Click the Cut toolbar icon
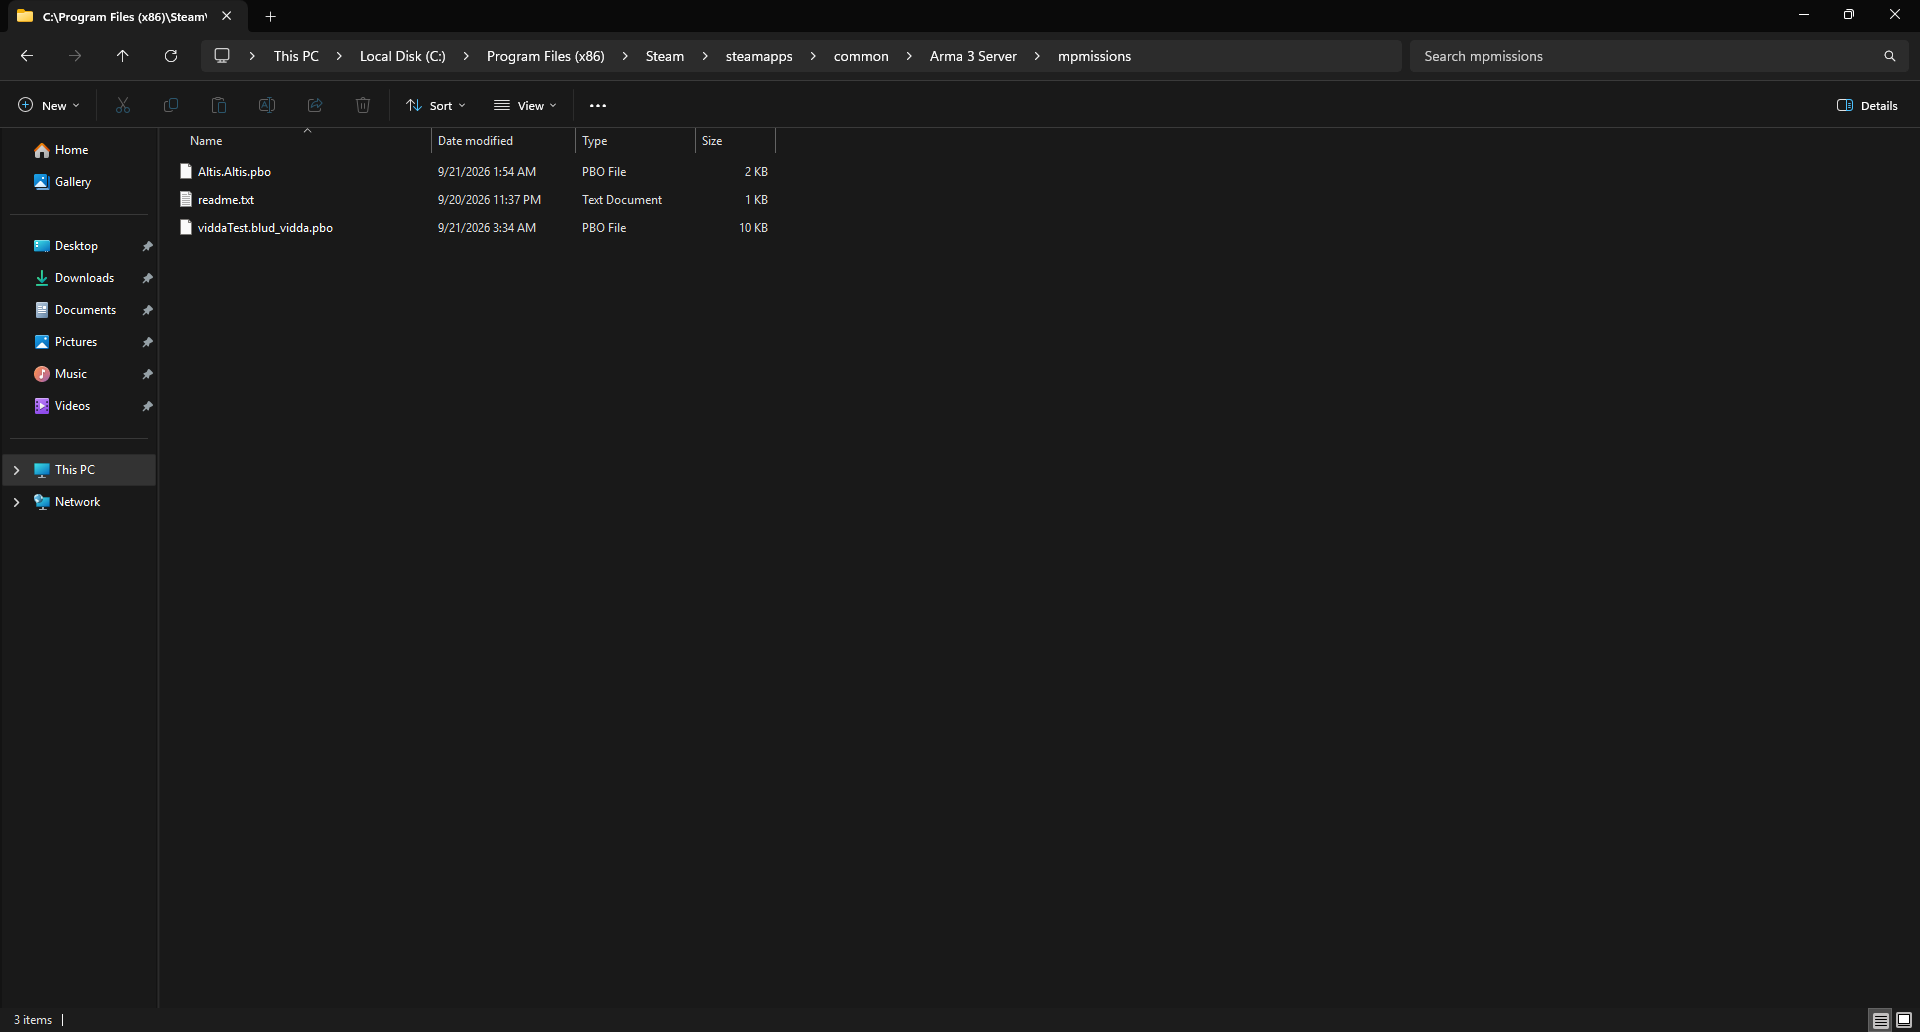The height and width of the screenshot is (1032, 1920). (123, 105)
